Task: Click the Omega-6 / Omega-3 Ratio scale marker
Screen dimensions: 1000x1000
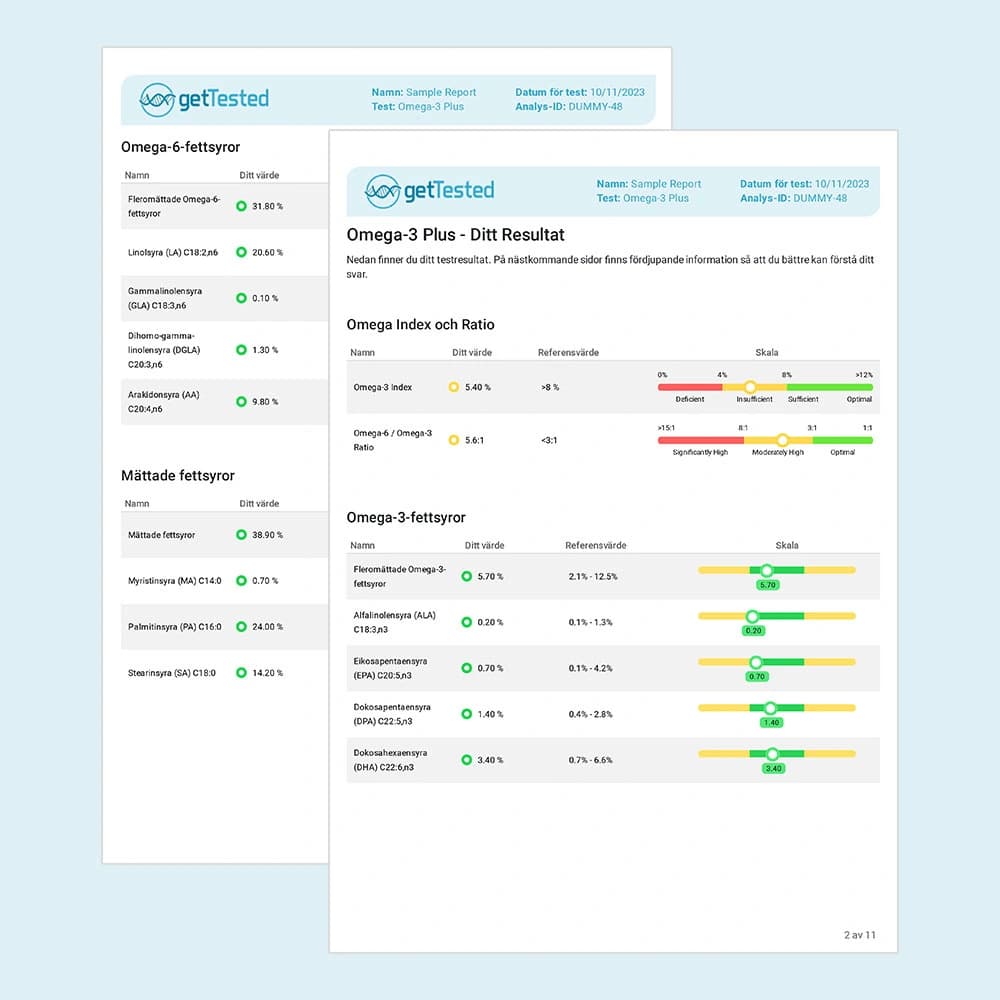Action: tap(783, 440)
